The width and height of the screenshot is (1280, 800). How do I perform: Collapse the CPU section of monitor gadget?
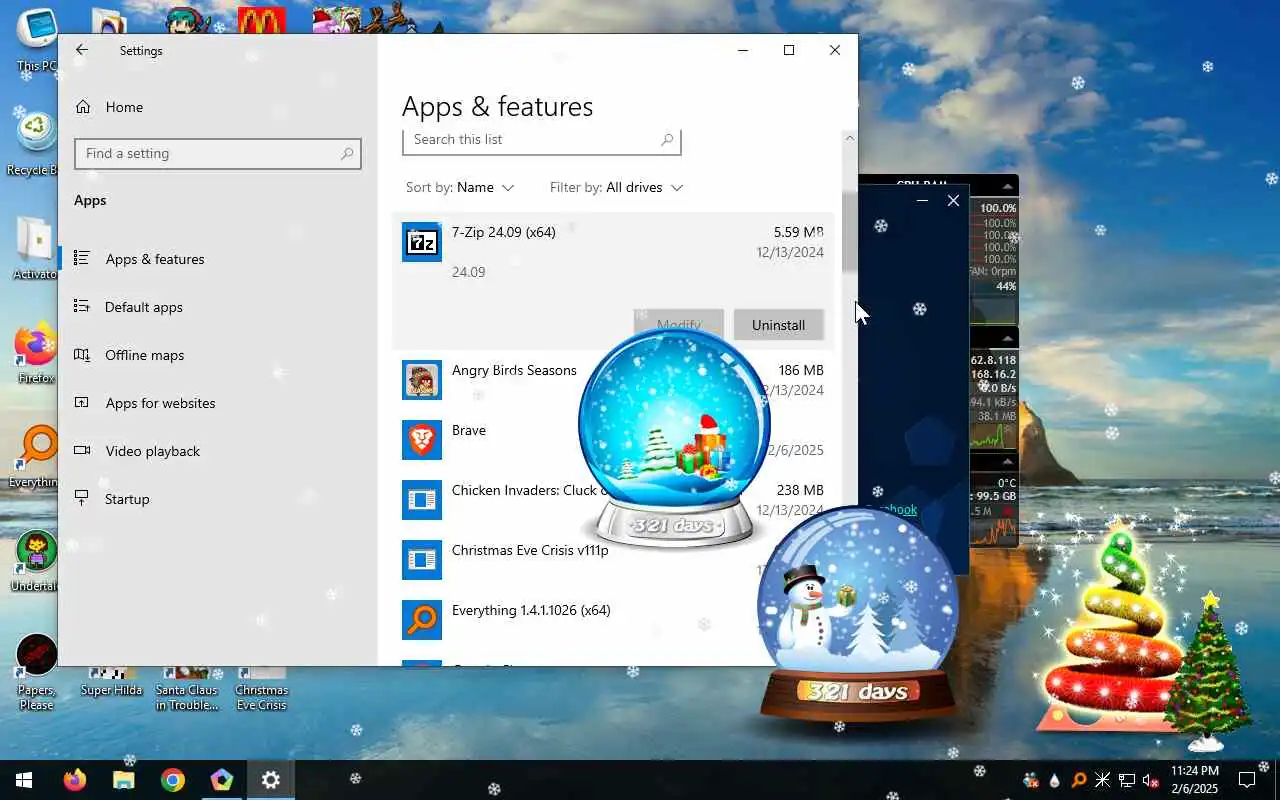(1009, 185)
